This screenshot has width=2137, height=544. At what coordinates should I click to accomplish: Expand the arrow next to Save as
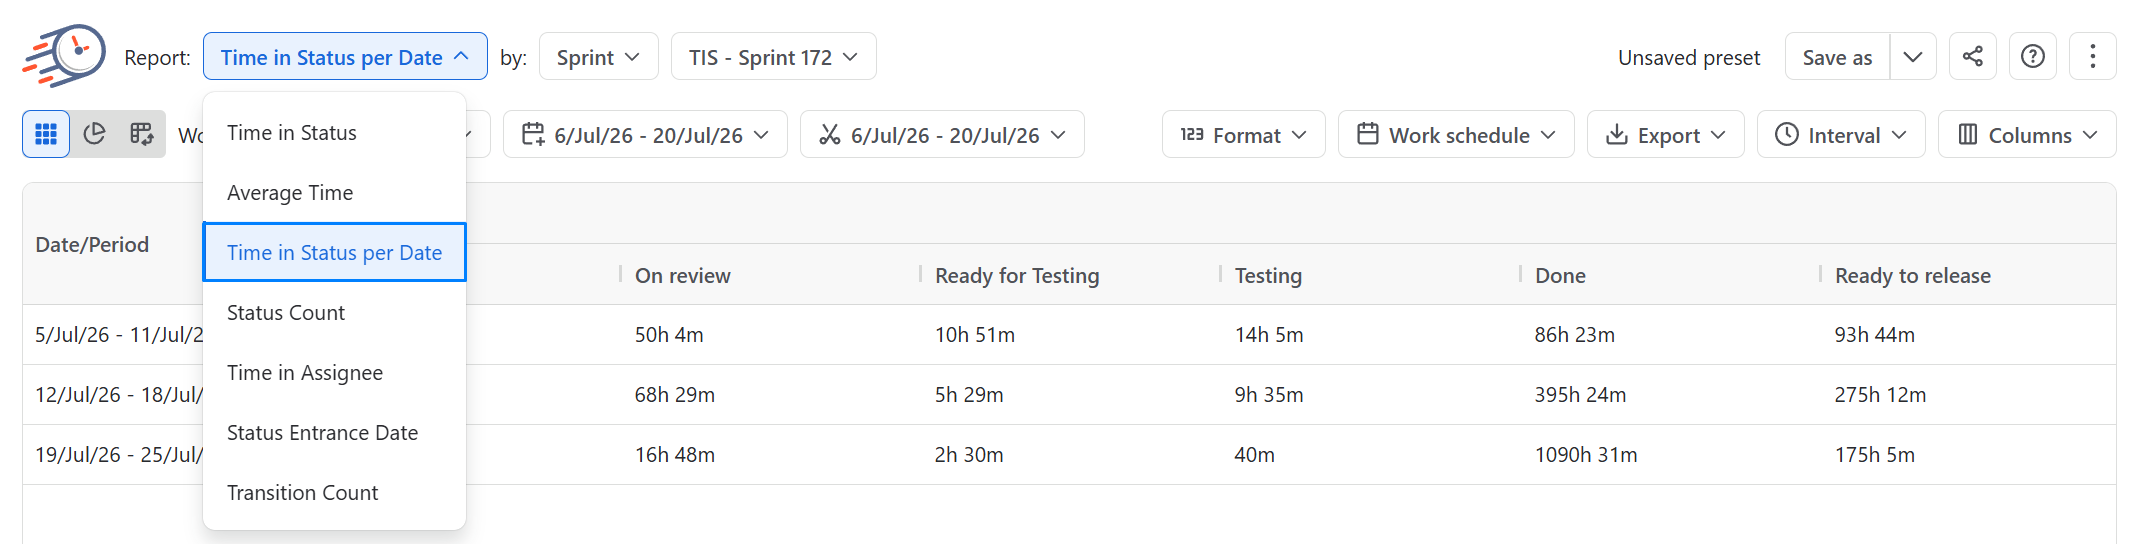[x=1912, y=56]
